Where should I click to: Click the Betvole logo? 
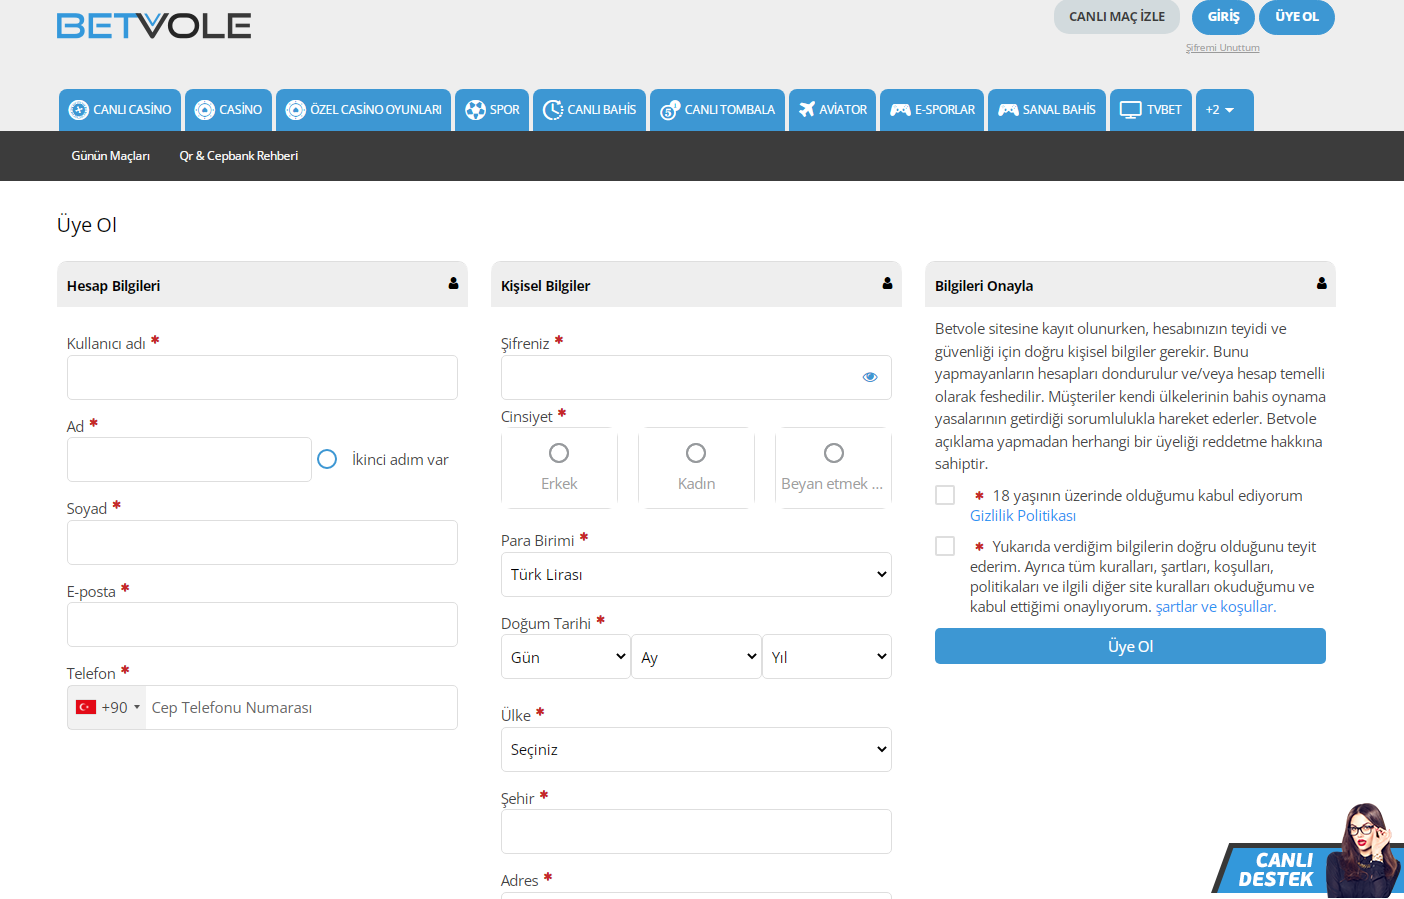pyautogui.click(x=154, y=26)
